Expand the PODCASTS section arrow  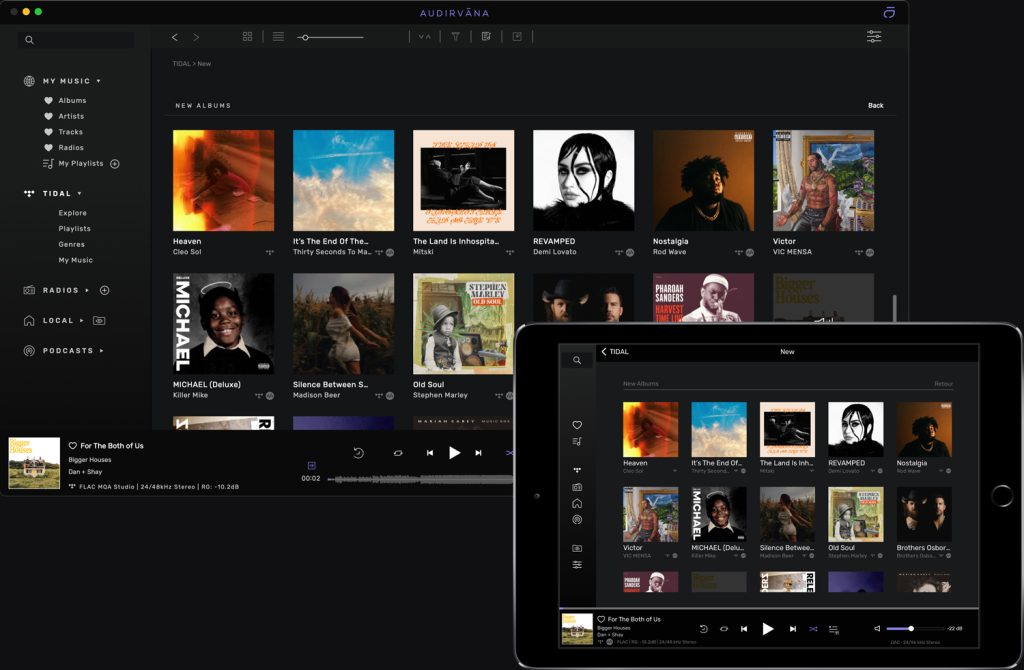pos(101,351)
